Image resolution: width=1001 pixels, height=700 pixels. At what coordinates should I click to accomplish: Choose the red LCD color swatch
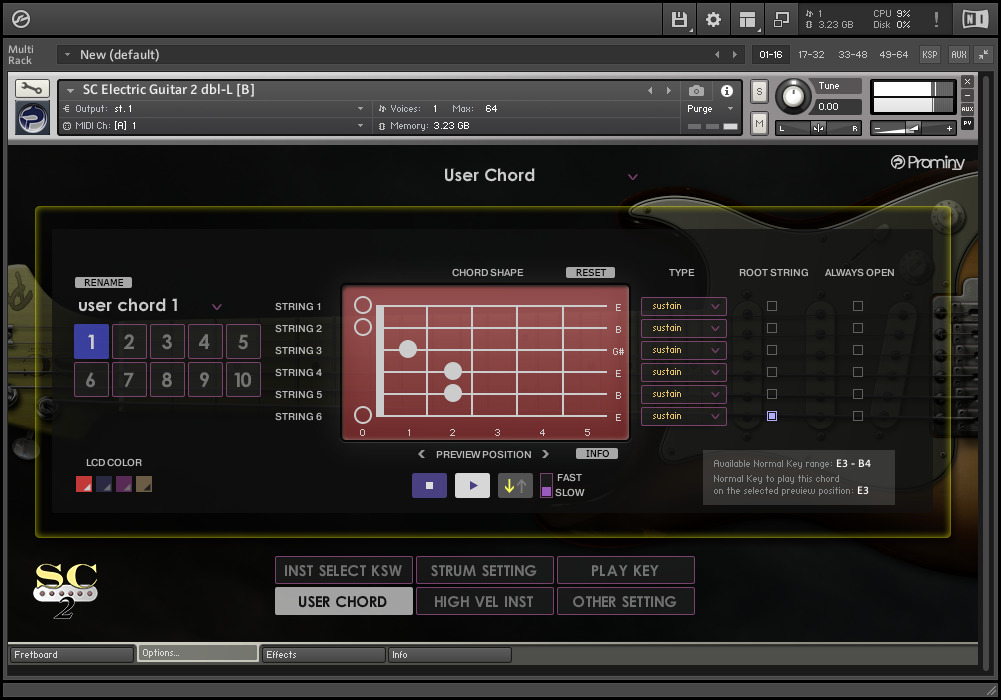coord(84,484)
